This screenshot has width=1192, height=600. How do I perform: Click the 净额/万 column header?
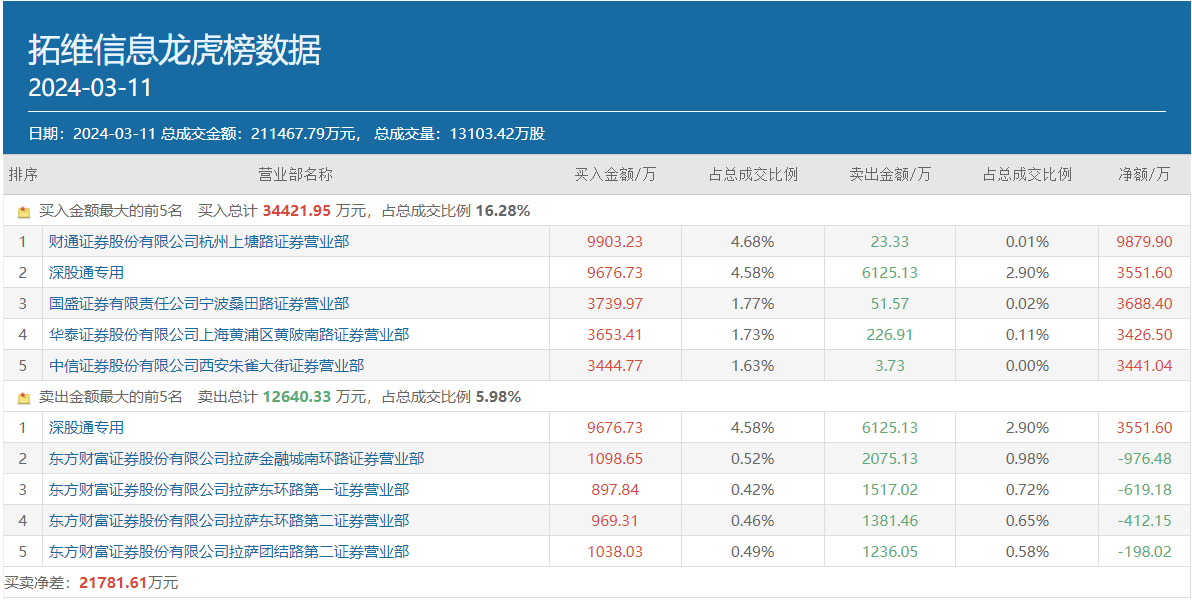[1144, 174]
